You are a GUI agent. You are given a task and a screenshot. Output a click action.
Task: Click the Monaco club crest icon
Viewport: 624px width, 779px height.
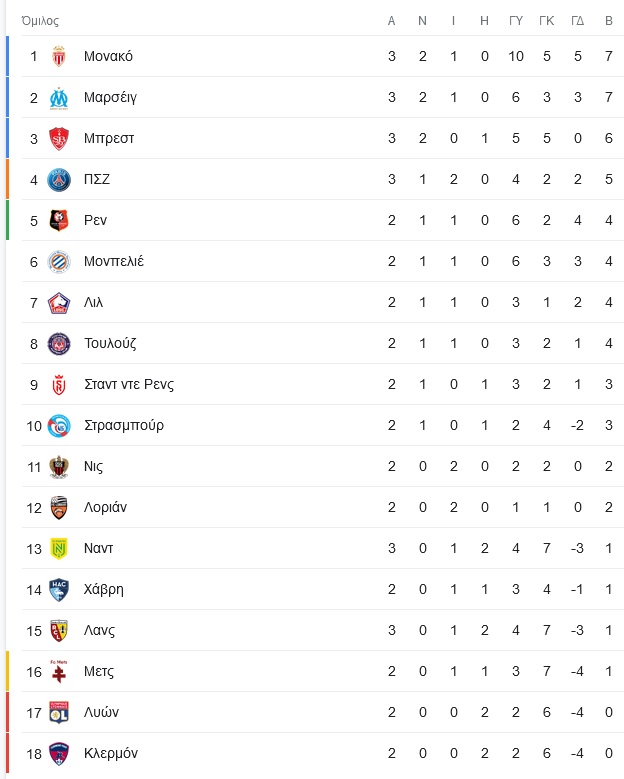coord(59,56)
